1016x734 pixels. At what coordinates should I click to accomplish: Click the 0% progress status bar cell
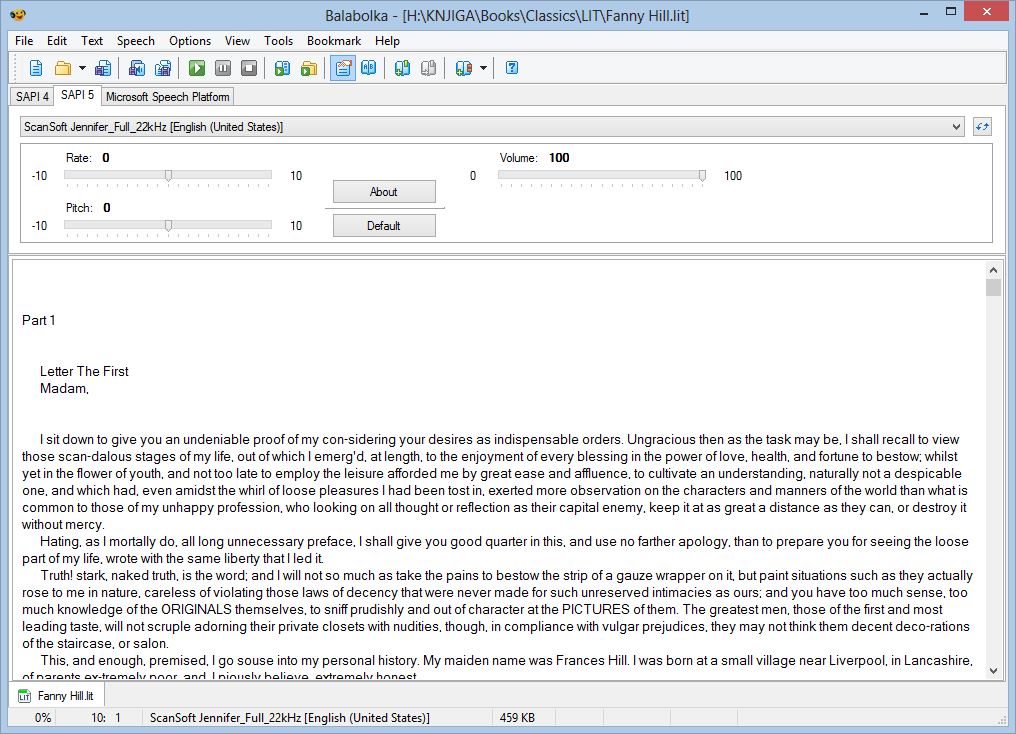pos(32,718)
